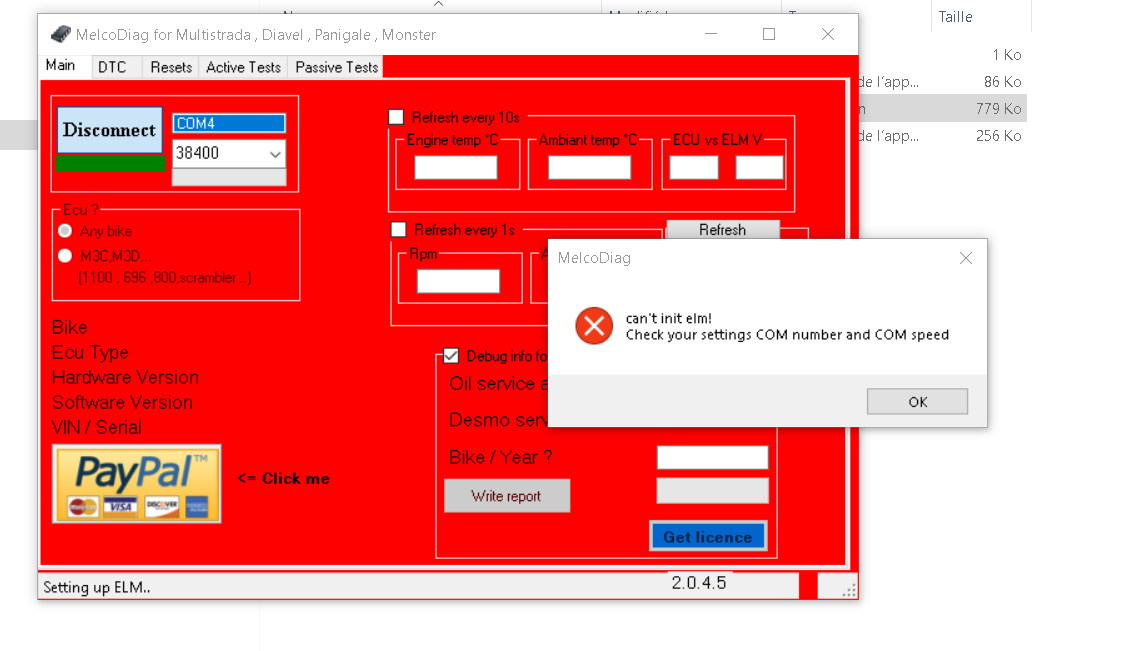Click the grey field below baud rate
Screen dimensions: 1148x651
(x=229, y=177)
